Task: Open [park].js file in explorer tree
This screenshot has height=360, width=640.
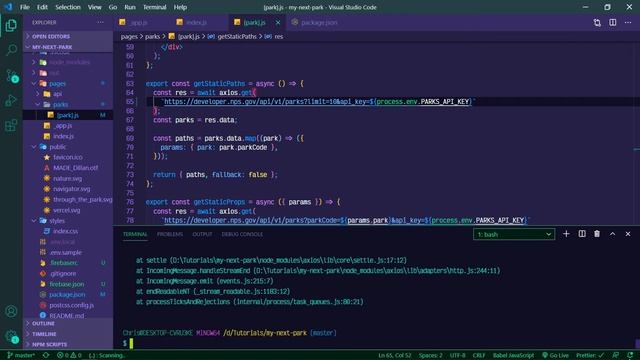Action: [x=68, y=115]
